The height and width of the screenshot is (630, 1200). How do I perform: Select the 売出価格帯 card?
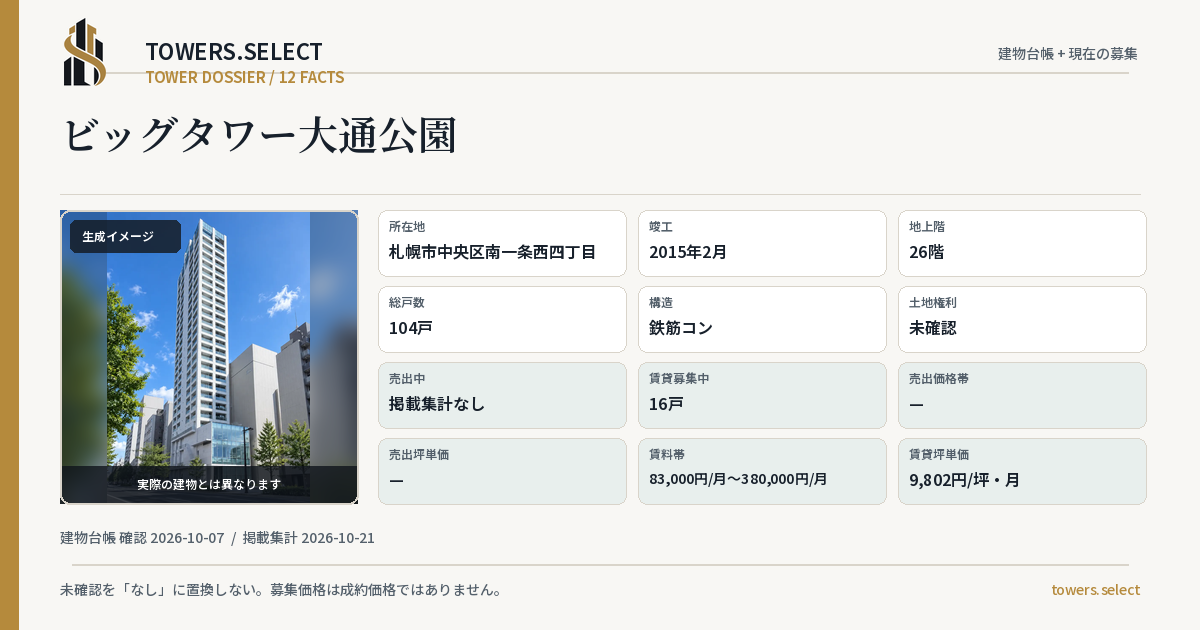pos(1022,395)
